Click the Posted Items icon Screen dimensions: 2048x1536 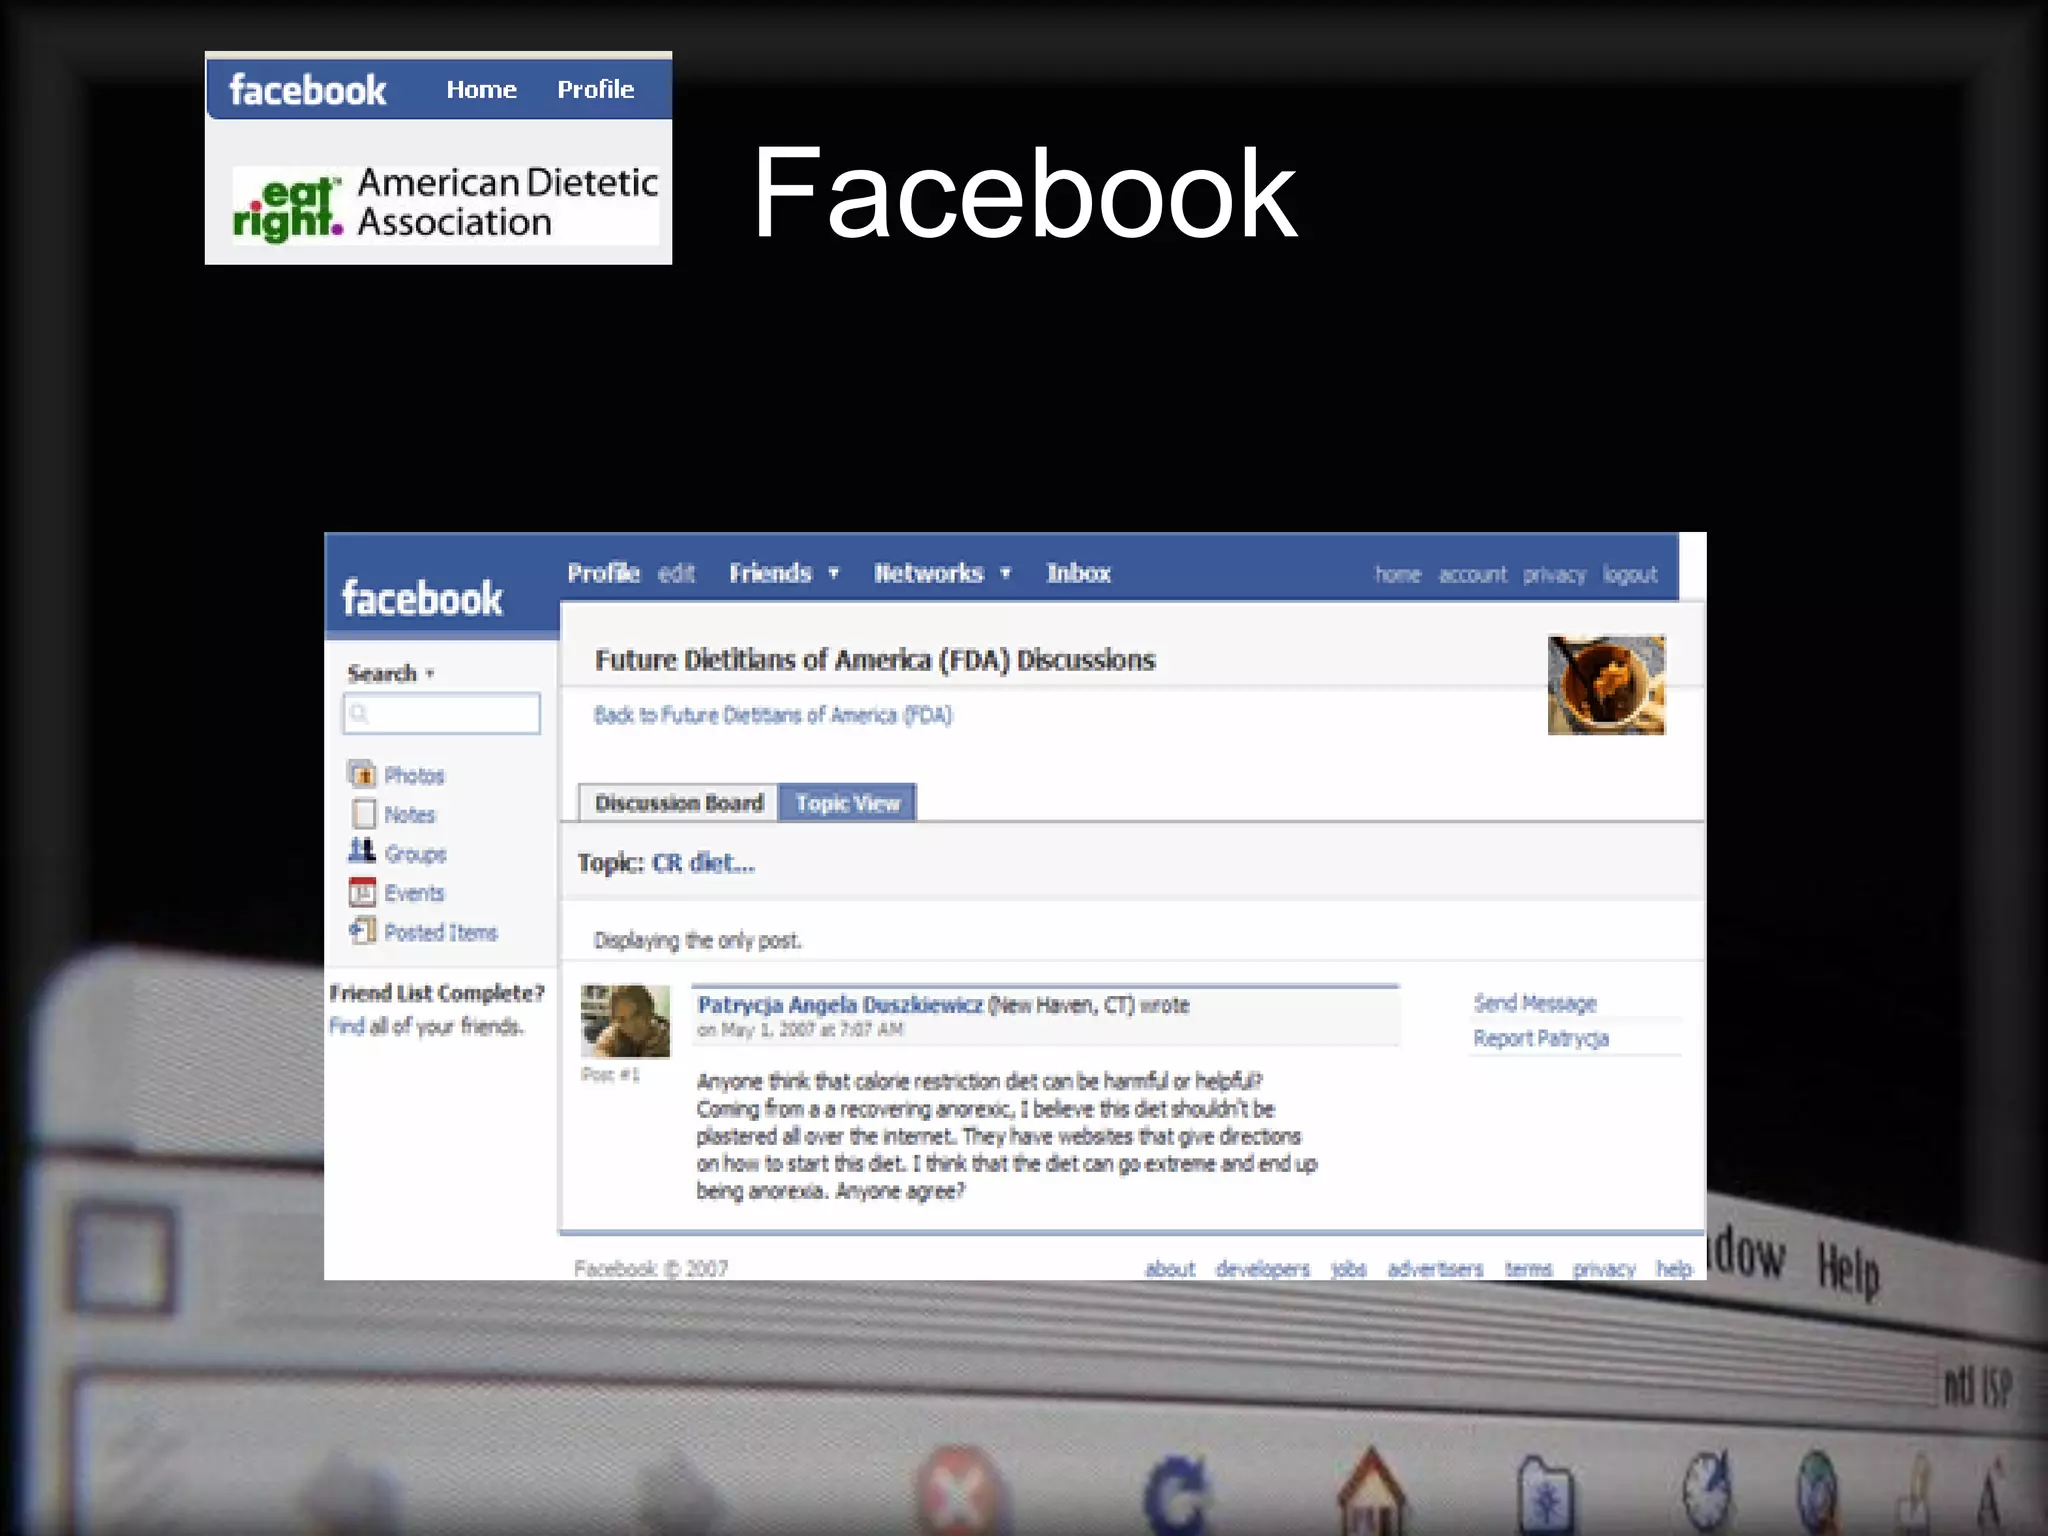362,931
